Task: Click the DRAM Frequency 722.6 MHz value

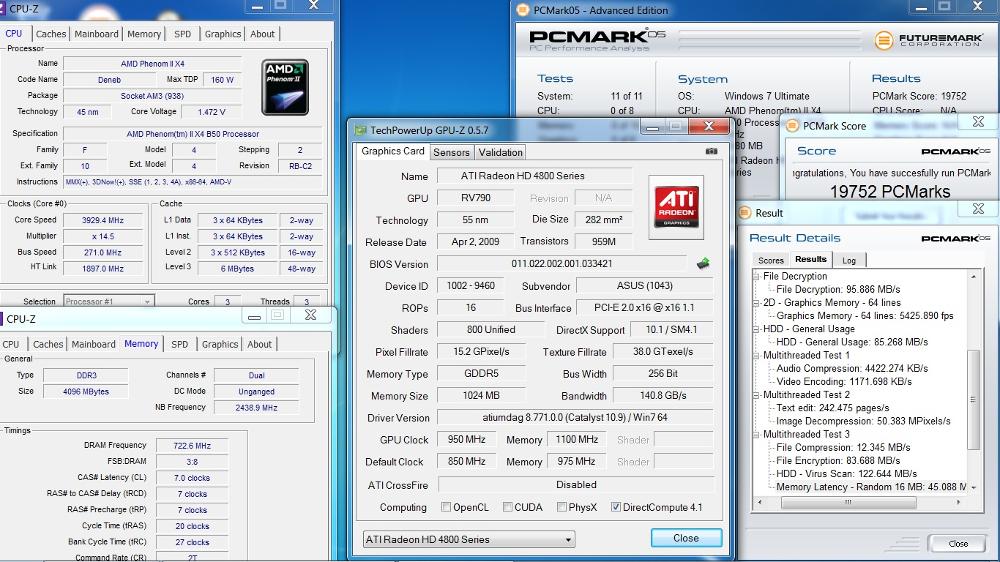Action: (x=192, y=446)
